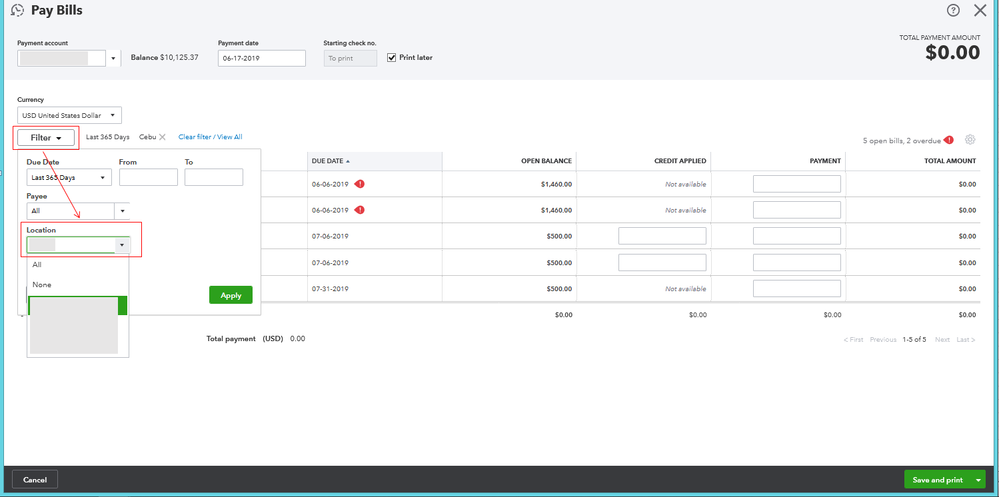The image size is (999, 497).
Task: Expand the Due Date Last 365 Days dropdown
Action: pos(69,177)
